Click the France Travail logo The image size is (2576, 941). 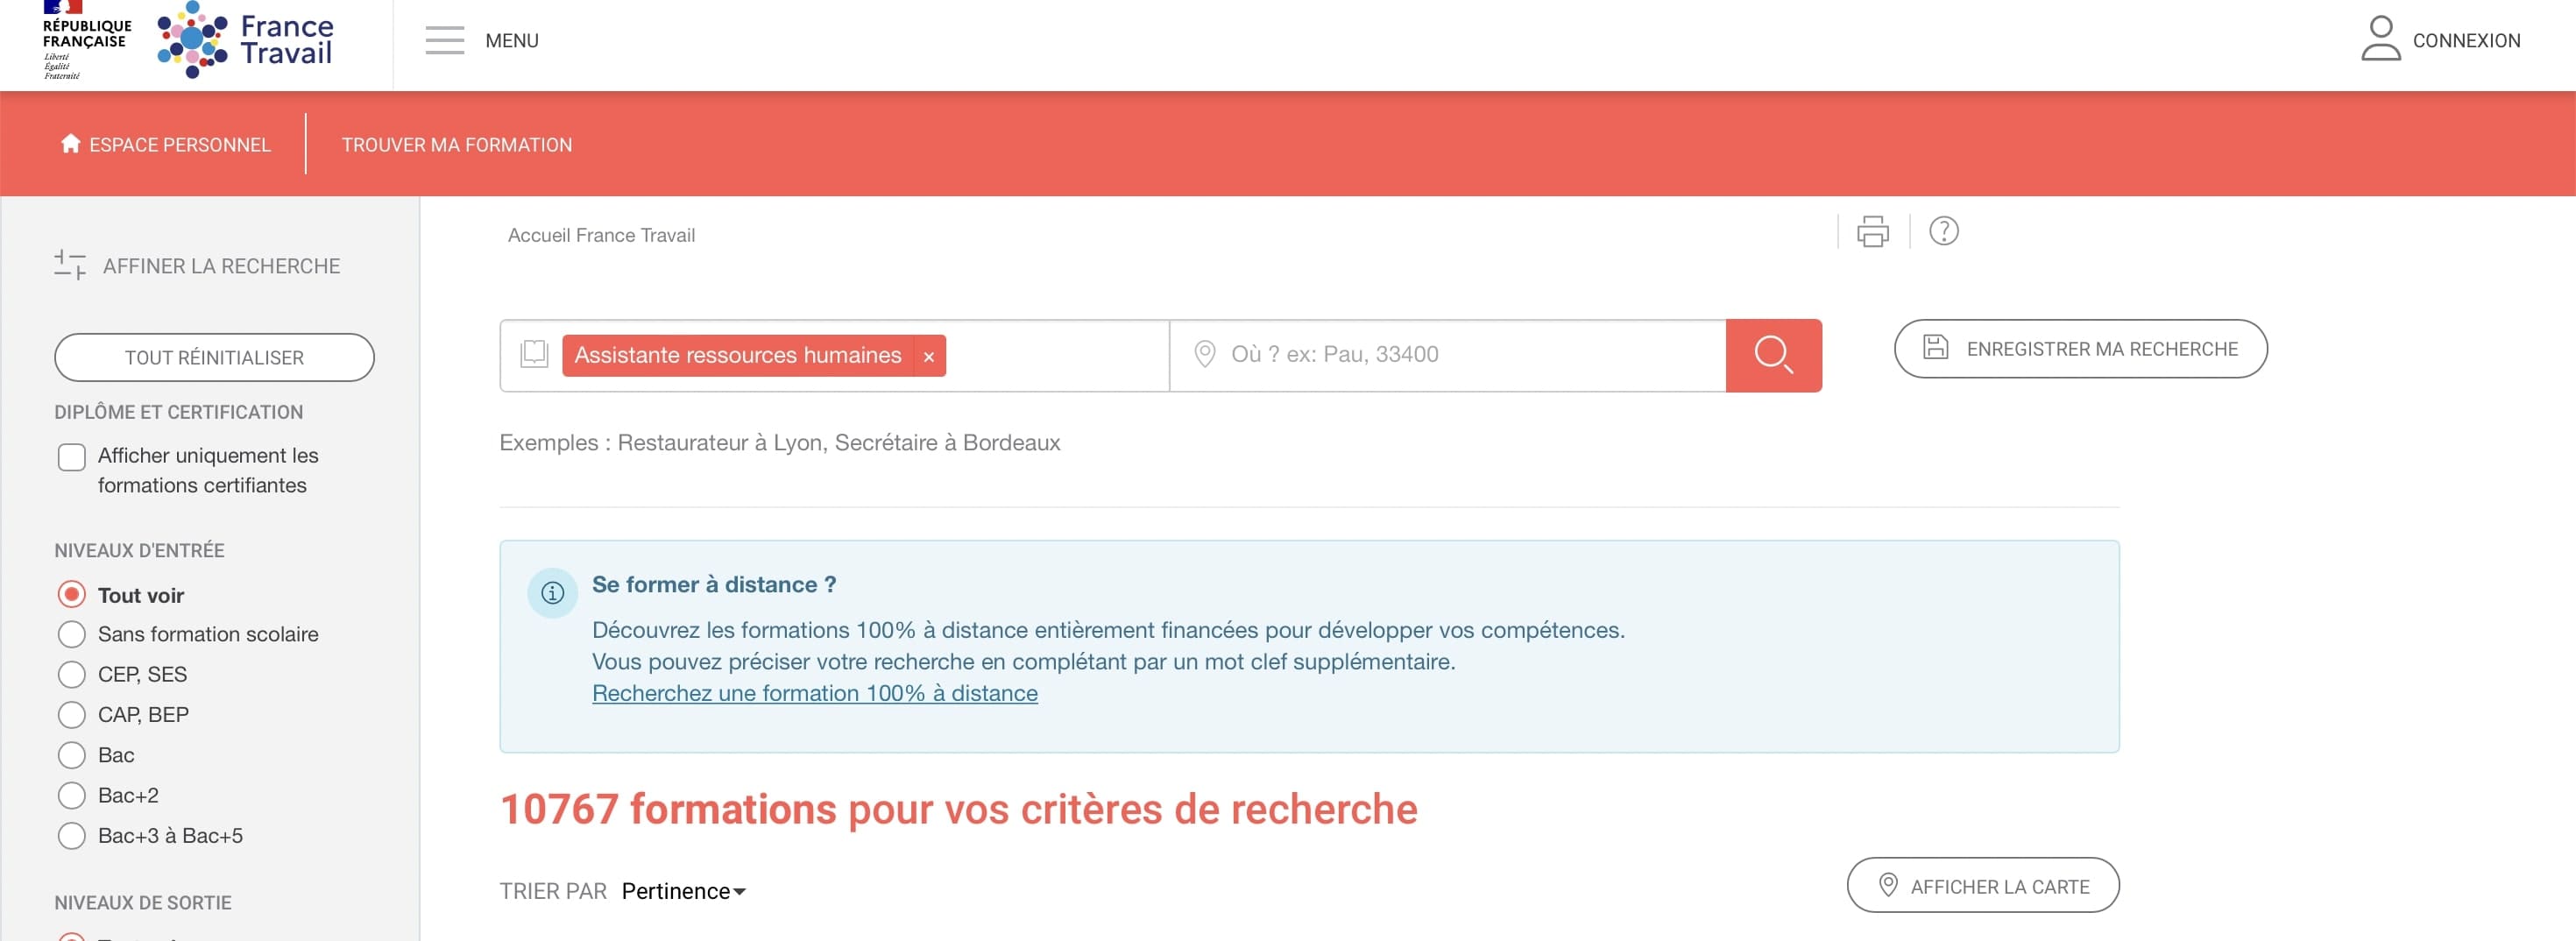pos(245,40)
